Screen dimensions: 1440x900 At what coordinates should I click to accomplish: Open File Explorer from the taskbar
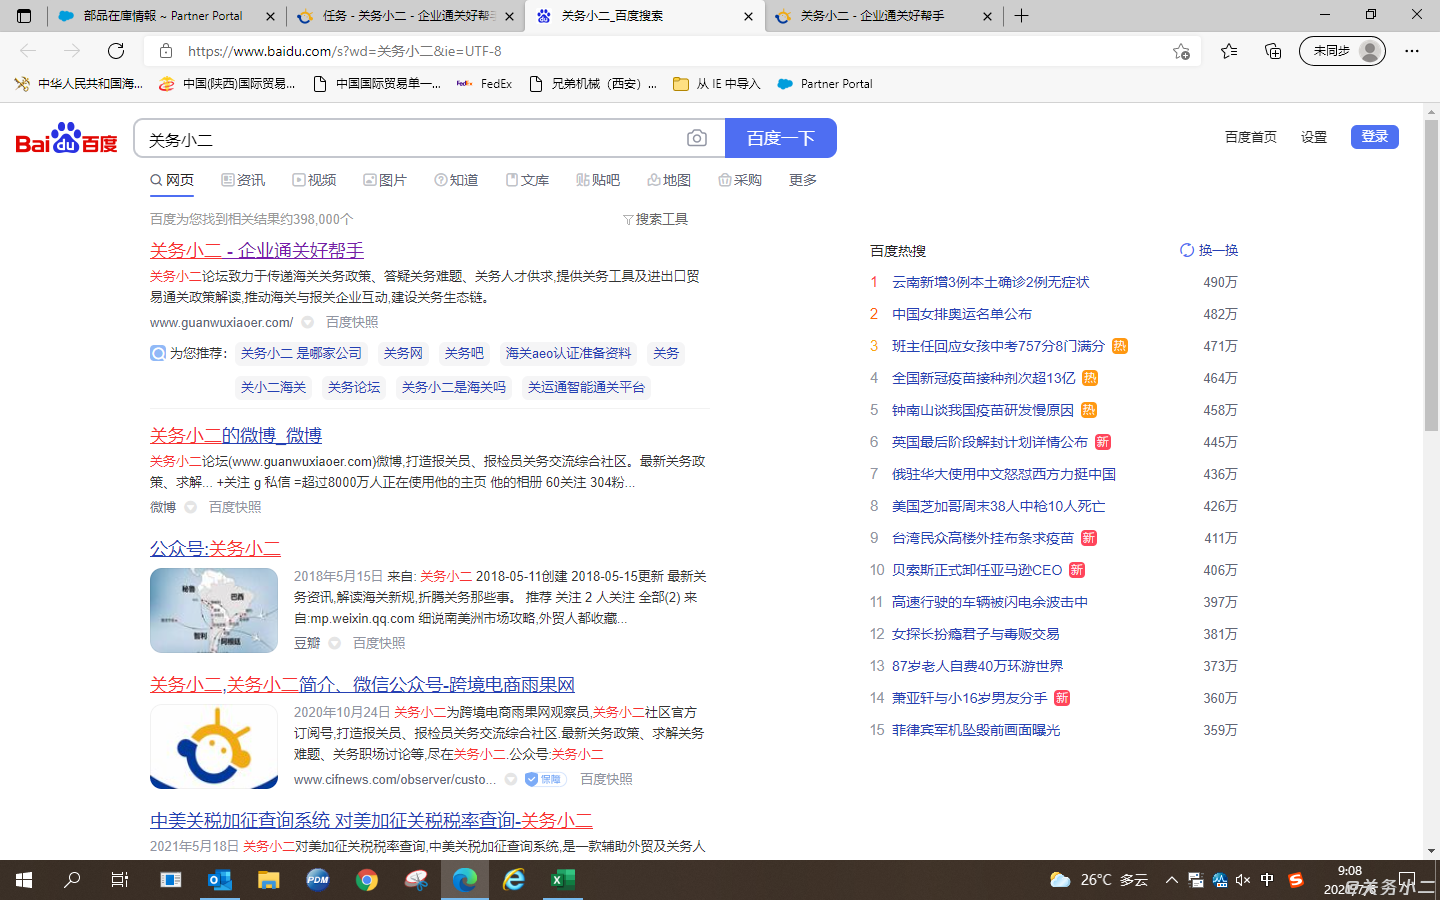click(269, 880)
